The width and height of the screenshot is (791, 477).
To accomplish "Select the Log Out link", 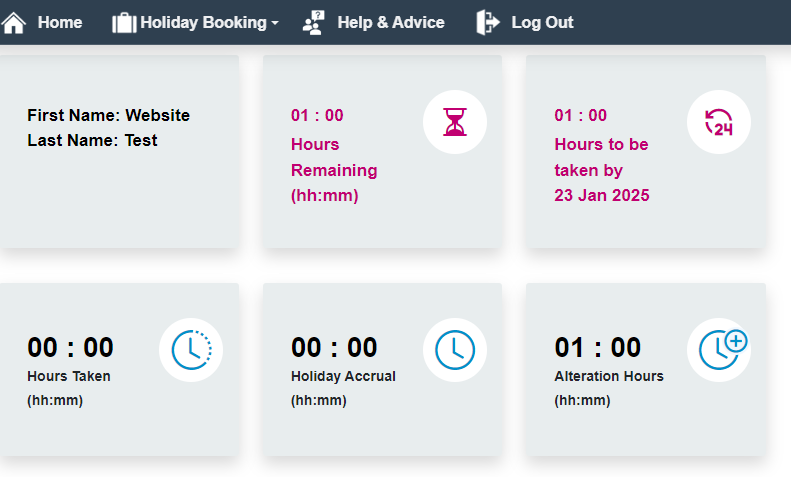I will [x=525, y=23].
